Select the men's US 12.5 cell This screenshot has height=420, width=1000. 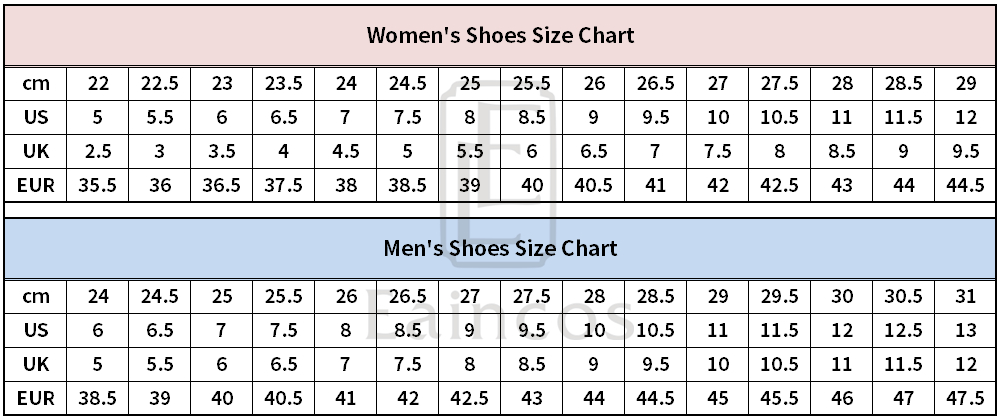coord(904,330)
